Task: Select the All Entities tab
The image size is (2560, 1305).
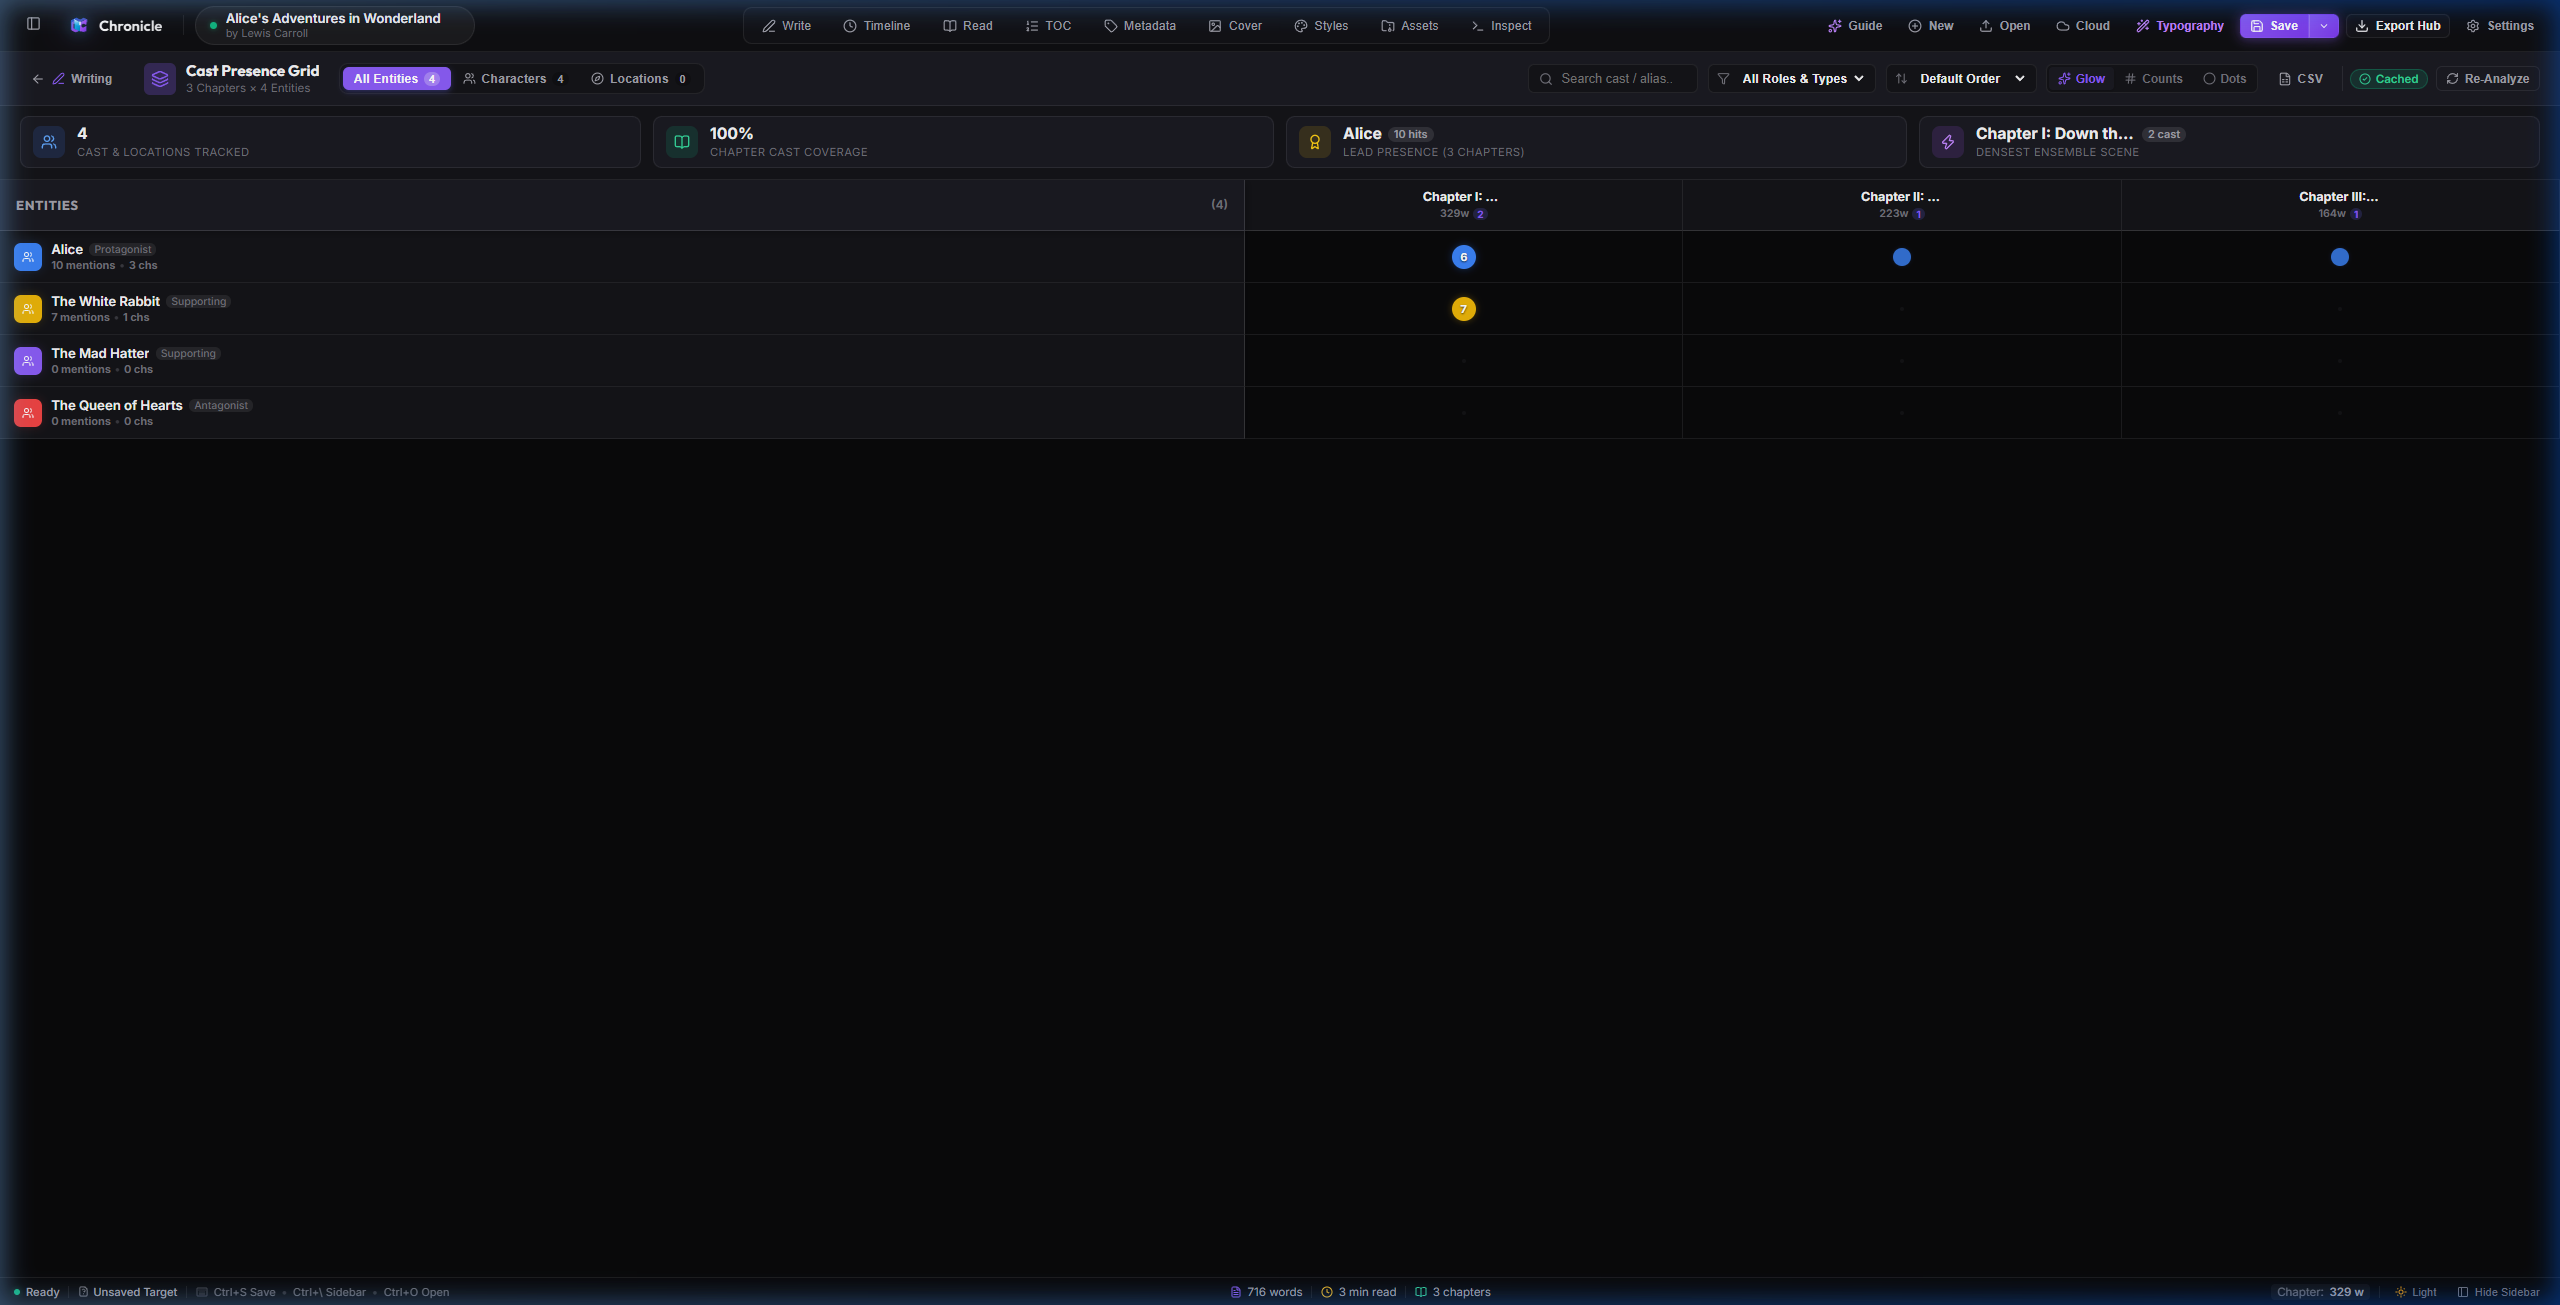Action: pyautogui.click(x=396, y=79)
